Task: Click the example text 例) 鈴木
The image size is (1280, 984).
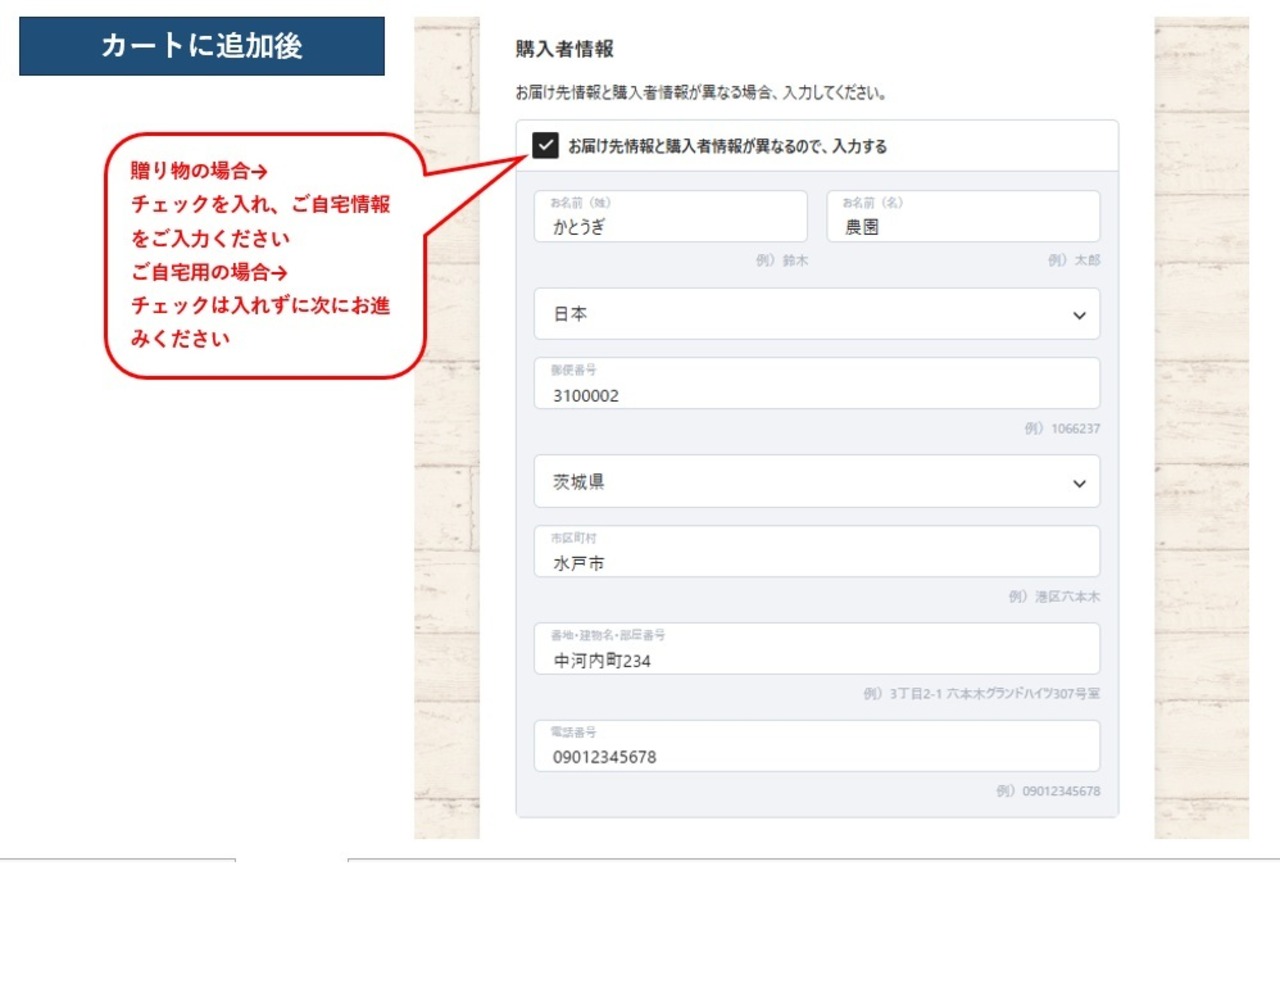Action: pyautogui.click(x=782, y=260)
